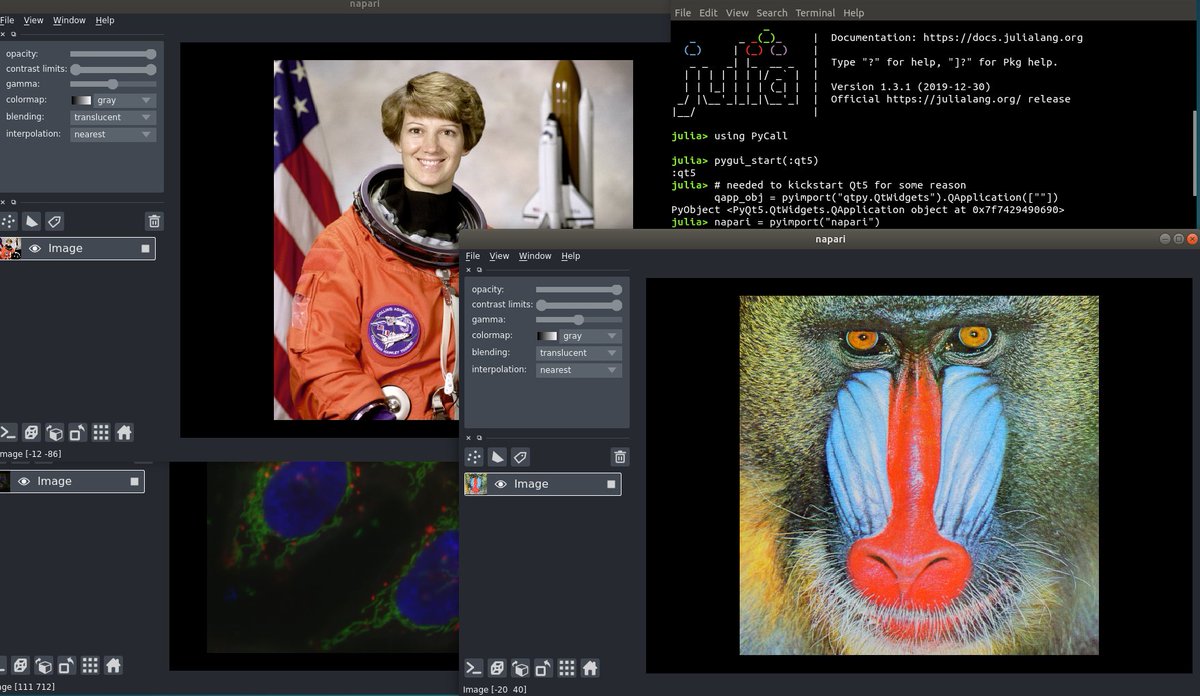This screenshot has width=1200, height=696.
Task: Open interpolation dropdown in the astronaut window
Action: click(x=113, y=134)
